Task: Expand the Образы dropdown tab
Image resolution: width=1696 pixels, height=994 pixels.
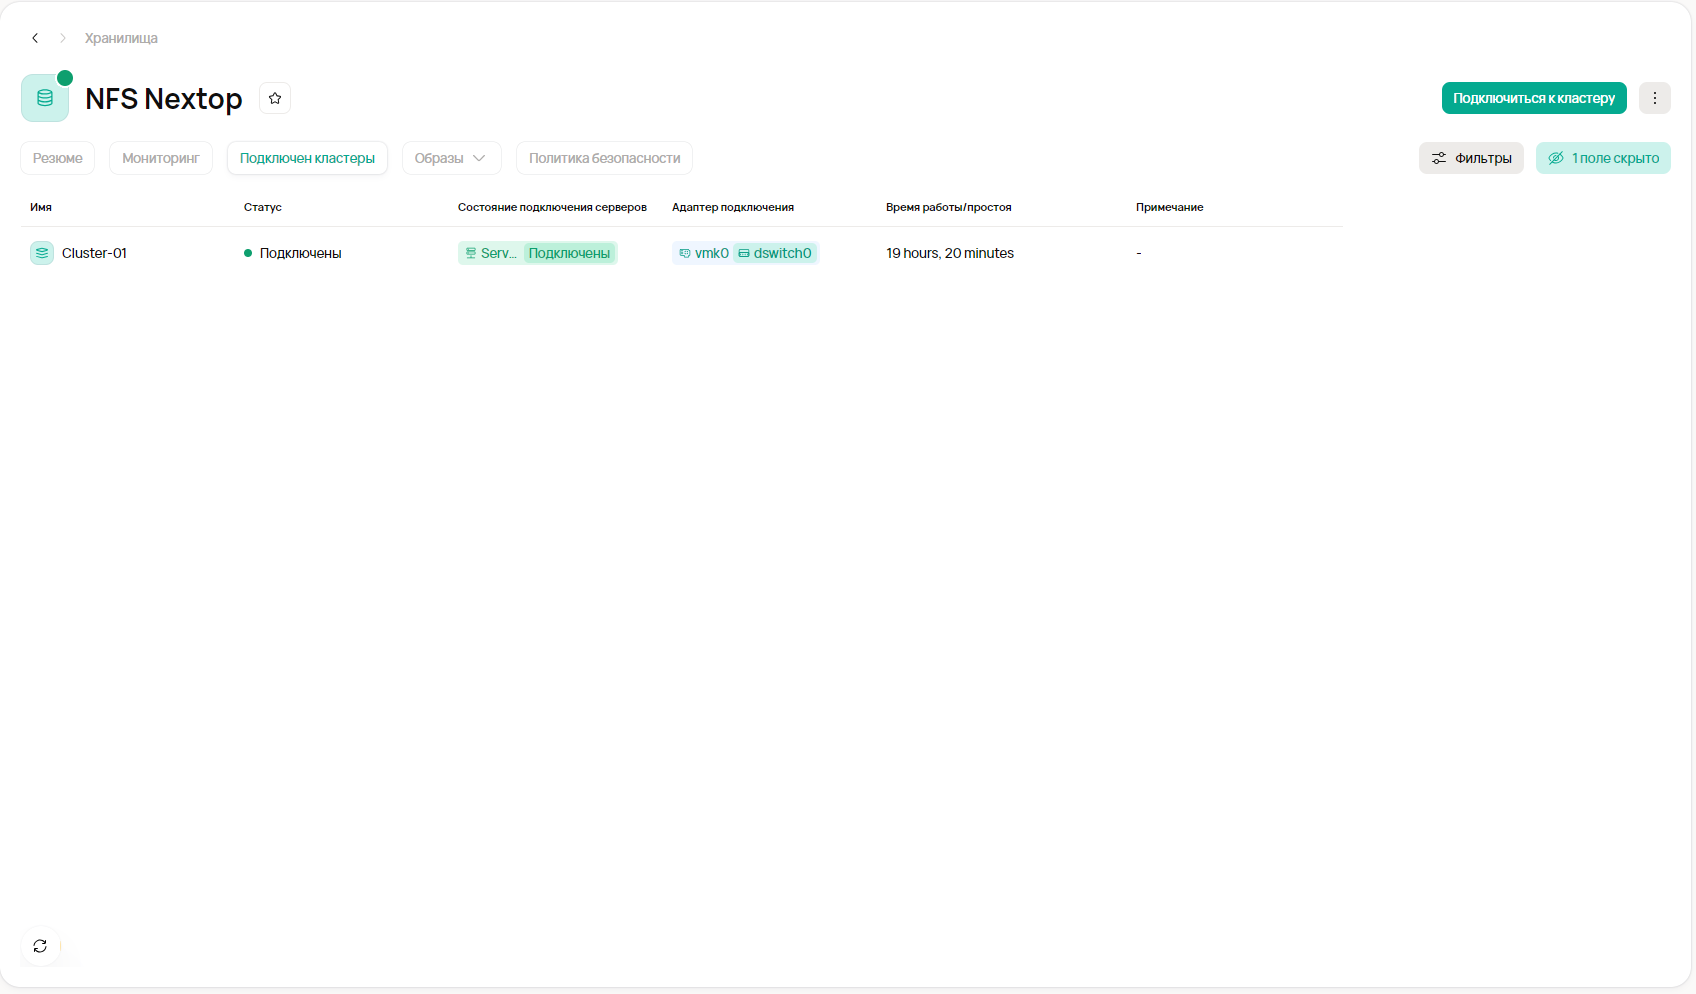Action: point(451,158)
